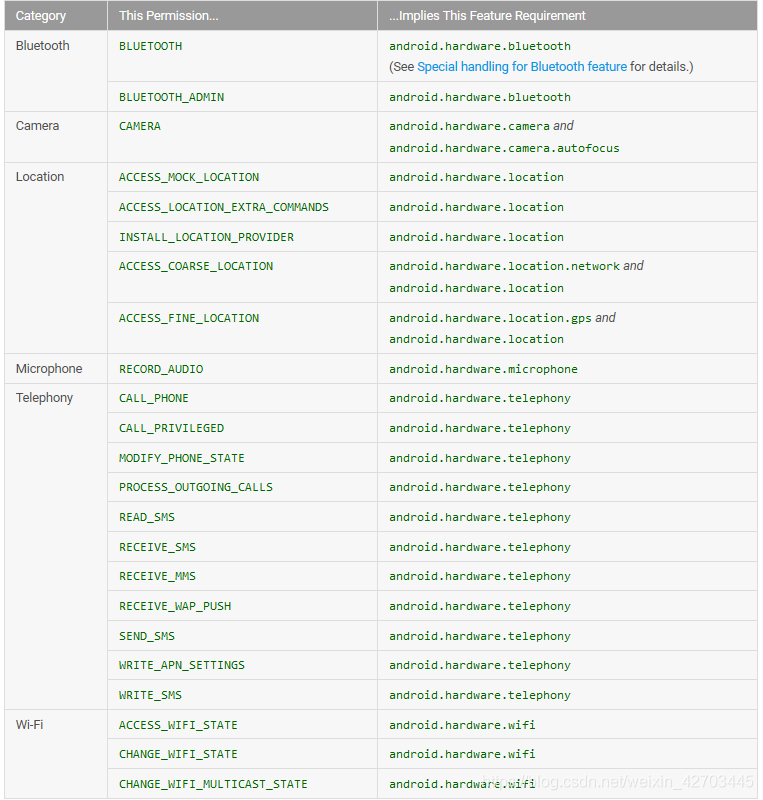The width and height of the screenshot is (763, 800).
Task: Click android.hardware.location.gps feature text
Action: pyautogui.click(x=490, y=318)
